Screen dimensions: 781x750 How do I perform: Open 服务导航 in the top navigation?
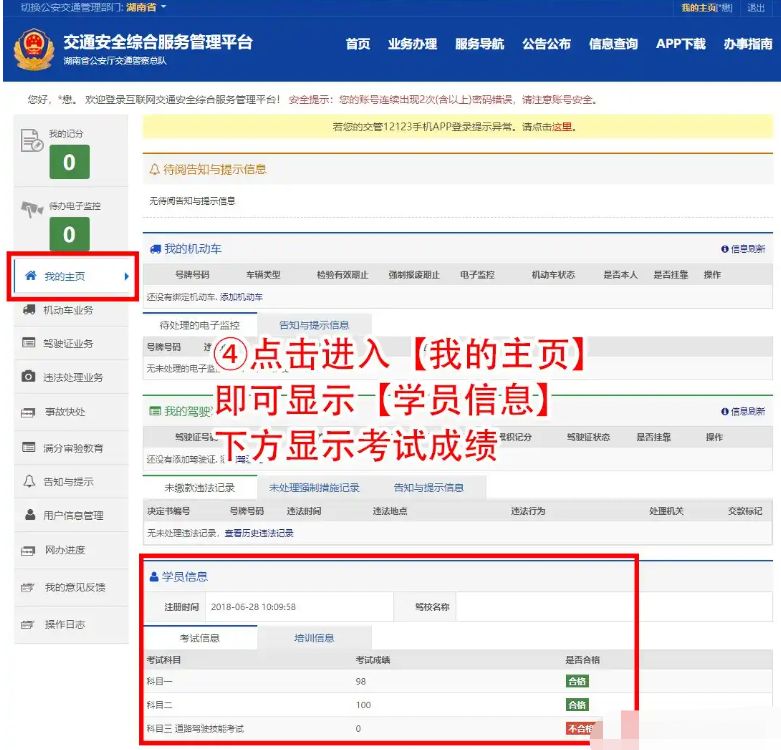coord(480,44)
